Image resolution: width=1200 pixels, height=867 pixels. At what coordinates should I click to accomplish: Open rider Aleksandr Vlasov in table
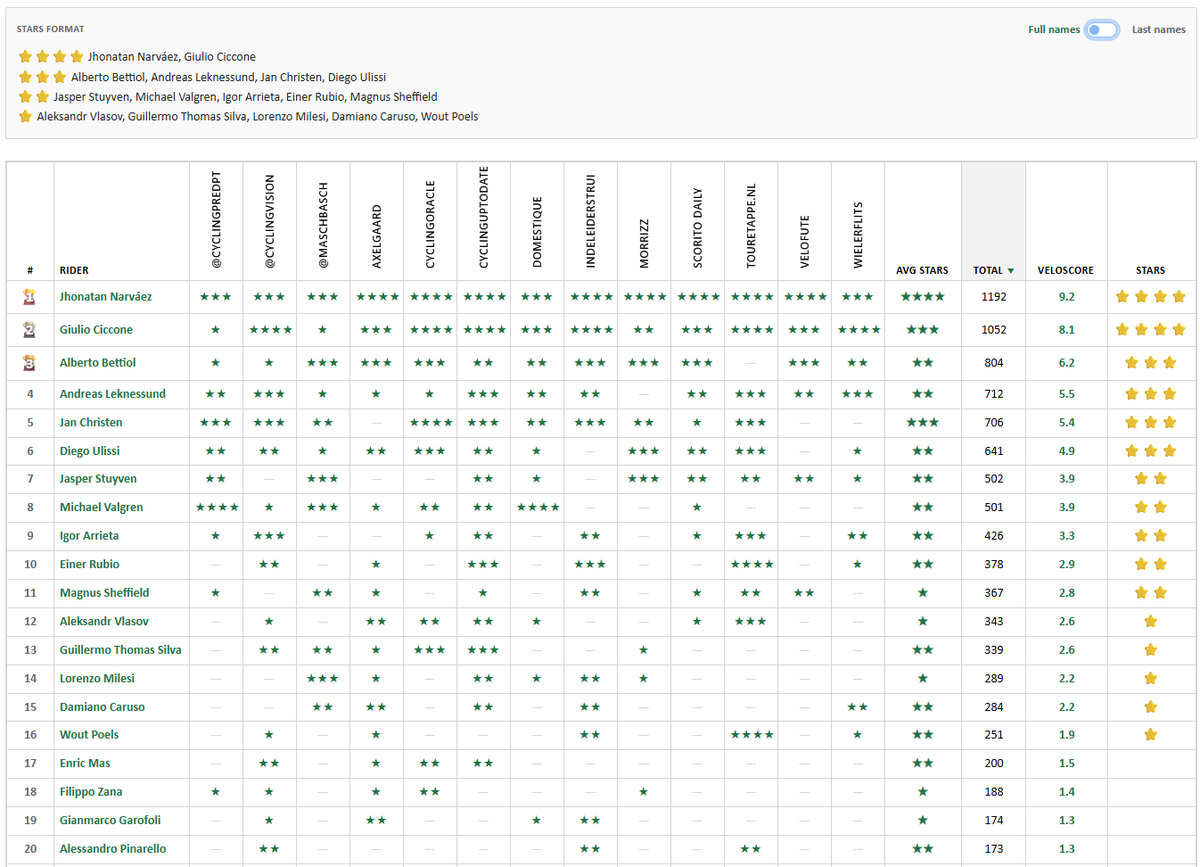tap(104, 621)
